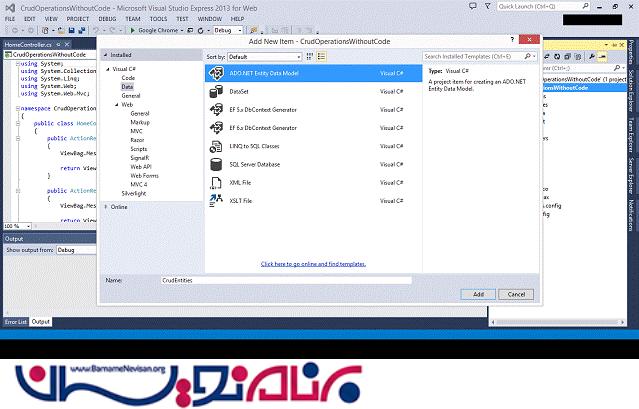
Task: Select the ADO.NET Entity Data Model icon
Action: click(215, 73)
